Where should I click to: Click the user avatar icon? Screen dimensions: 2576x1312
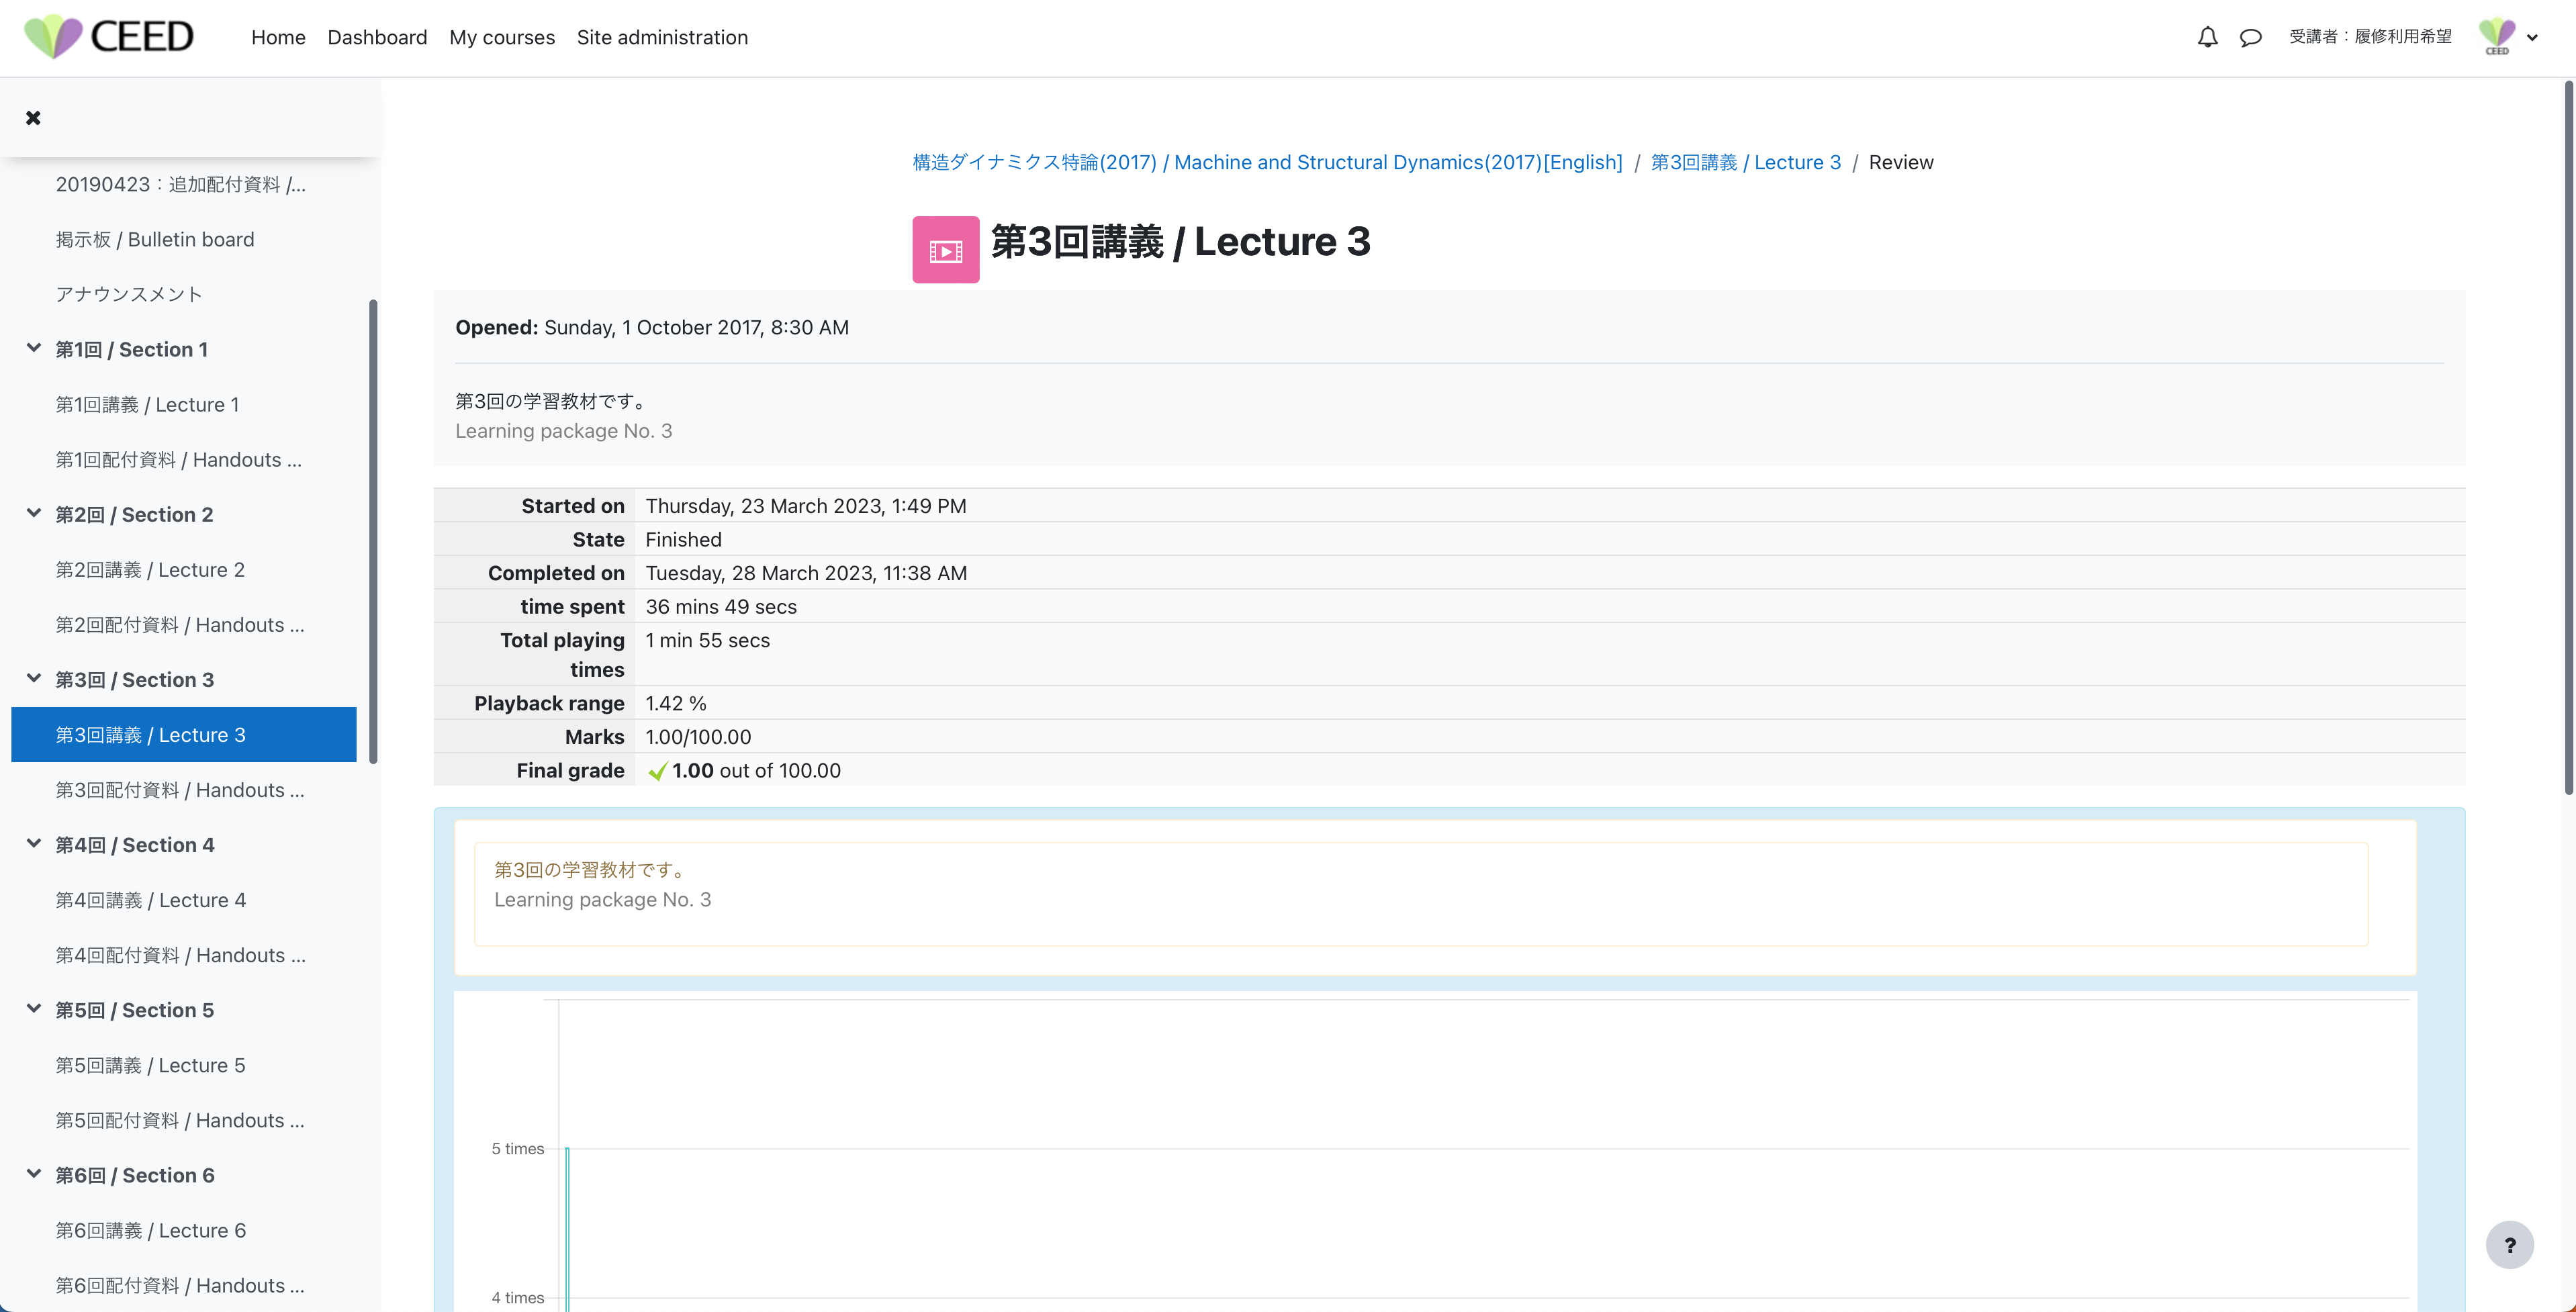(x=2496, y=37)
